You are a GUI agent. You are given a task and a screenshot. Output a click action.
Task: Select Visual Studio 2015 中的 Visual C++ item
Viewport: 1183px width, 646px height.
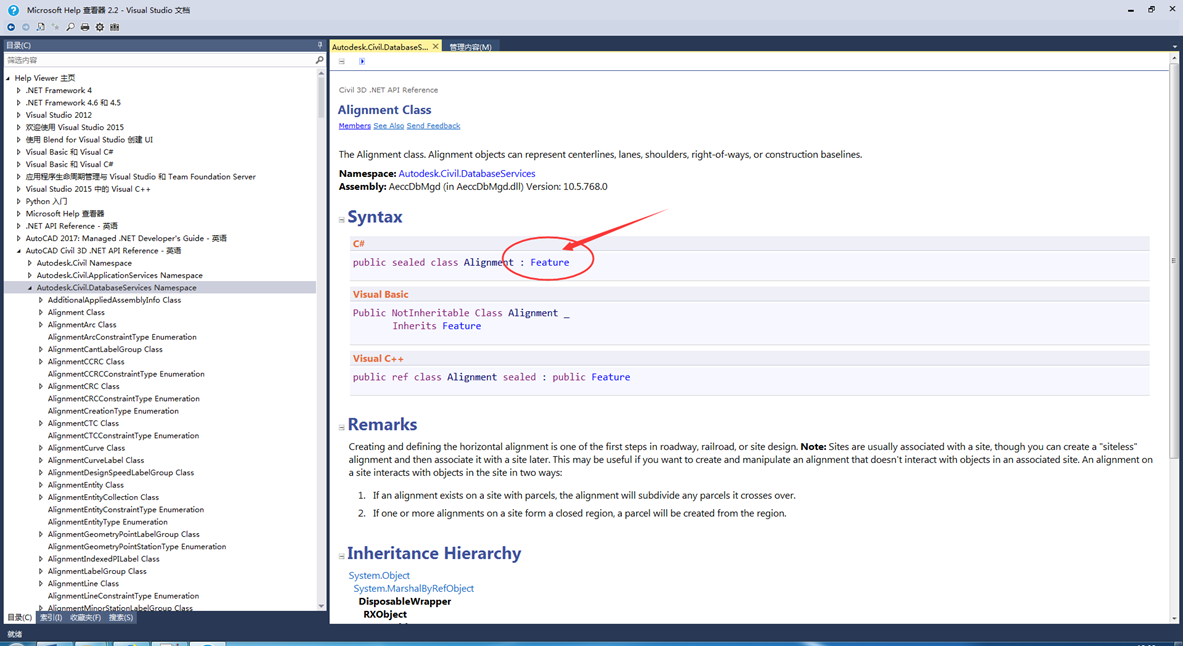coord(88,189)
